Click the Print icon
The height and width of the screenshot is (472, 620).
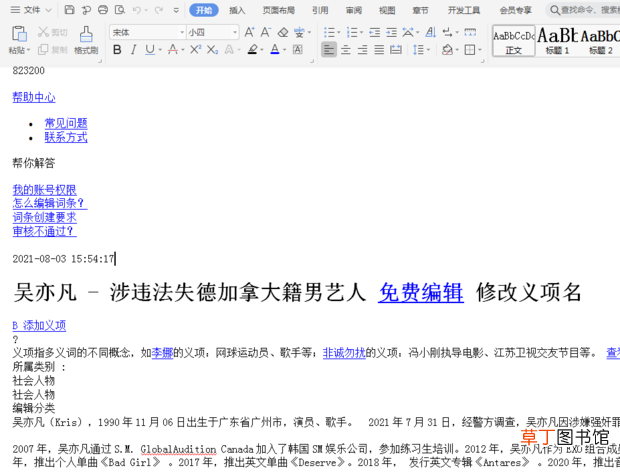click(x=103, y=10)
